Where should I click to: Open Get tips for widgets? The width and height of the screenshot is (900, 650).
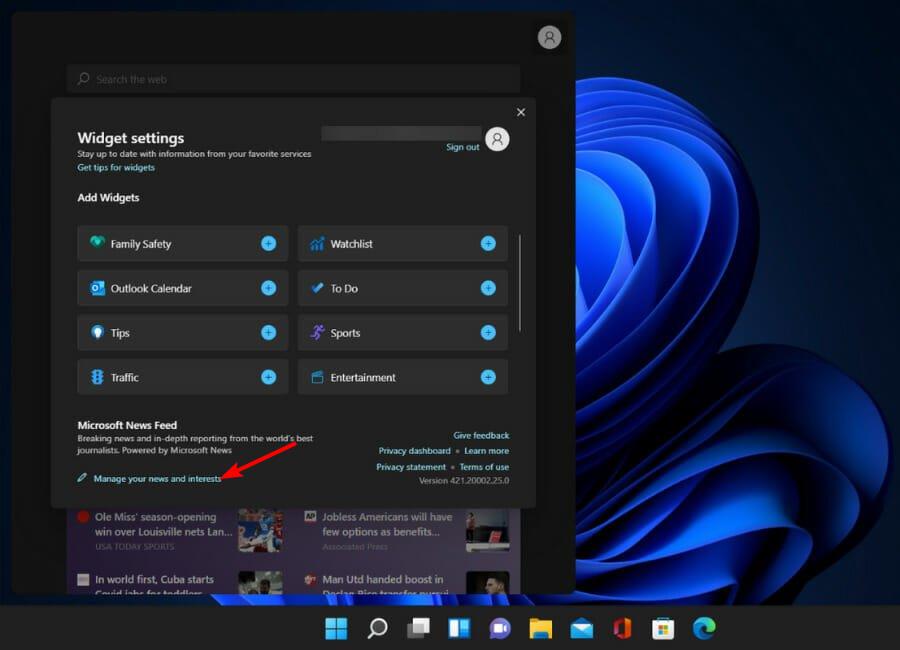pos(116,167)
